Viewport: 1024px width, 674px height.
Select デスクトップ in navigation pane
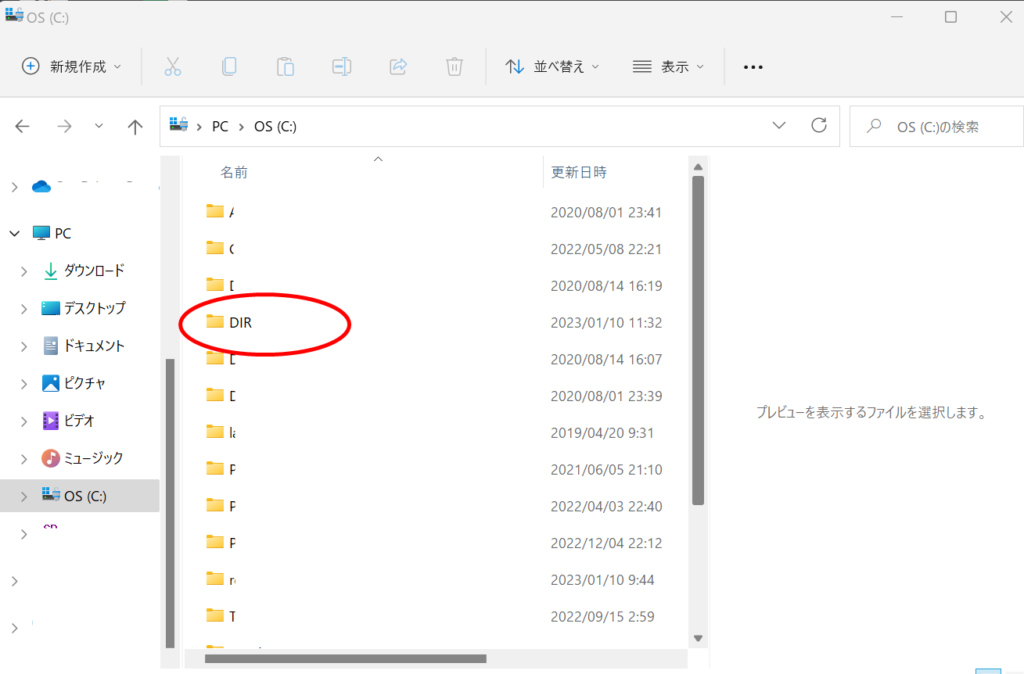[94, 308]
